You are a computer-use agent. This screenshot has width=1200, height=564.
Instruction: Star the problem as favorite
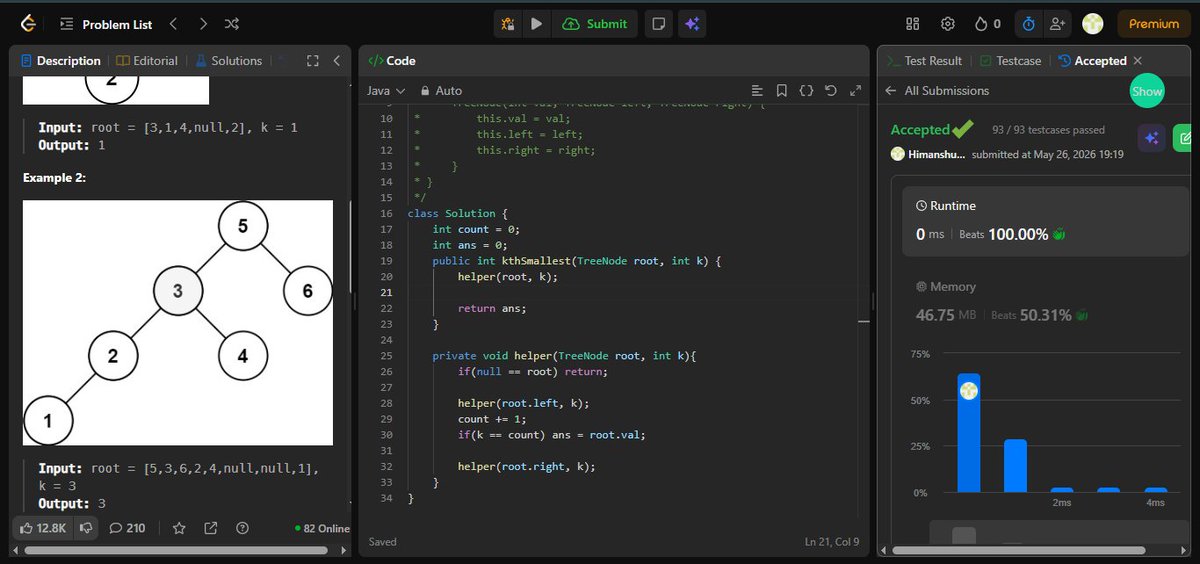(x=179, y=527)
